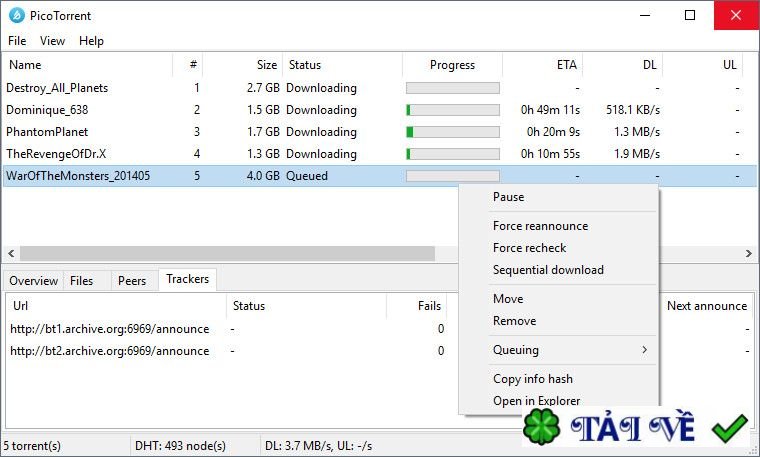The width and height of the screenshot is (760, 457).
Task: Open the File menu
Action: coord(17,41)
